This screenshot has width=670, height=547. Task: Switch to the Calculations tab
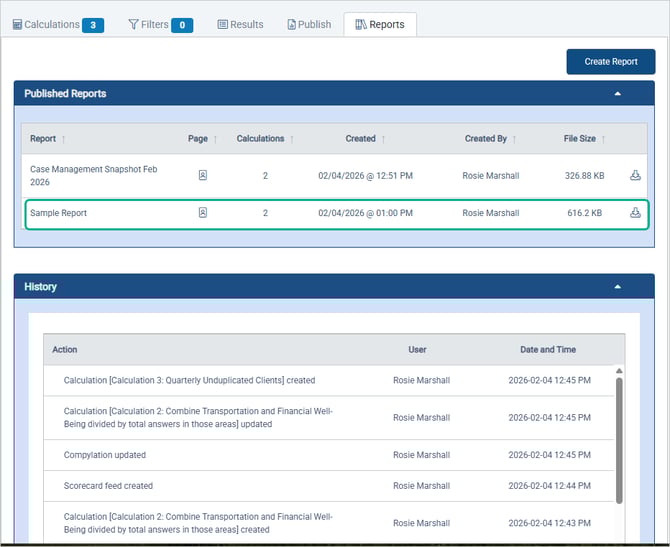tap(58, 25)
